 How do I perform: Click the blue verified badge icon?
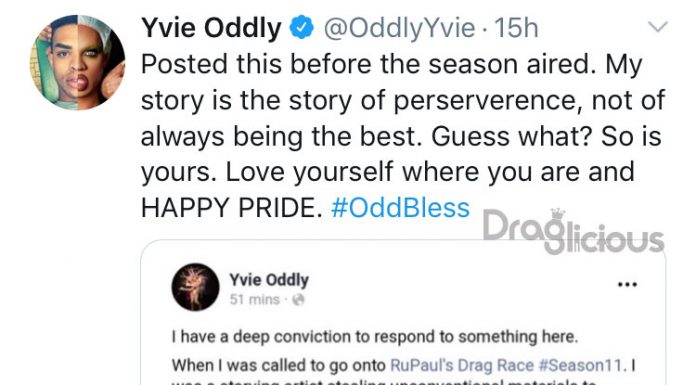[302, 27]
